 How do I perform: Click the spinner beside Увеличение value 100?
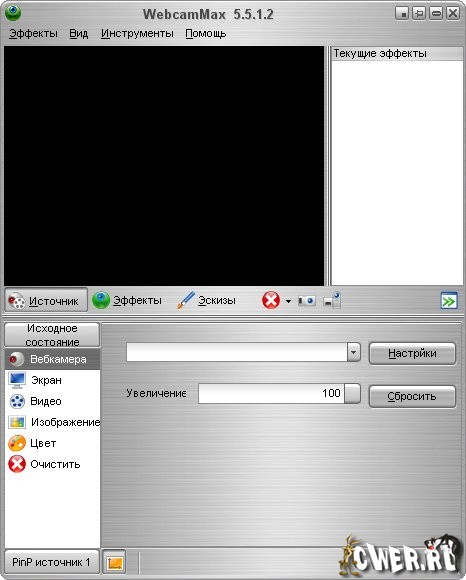pyautogui.click(x=352, y=393)
